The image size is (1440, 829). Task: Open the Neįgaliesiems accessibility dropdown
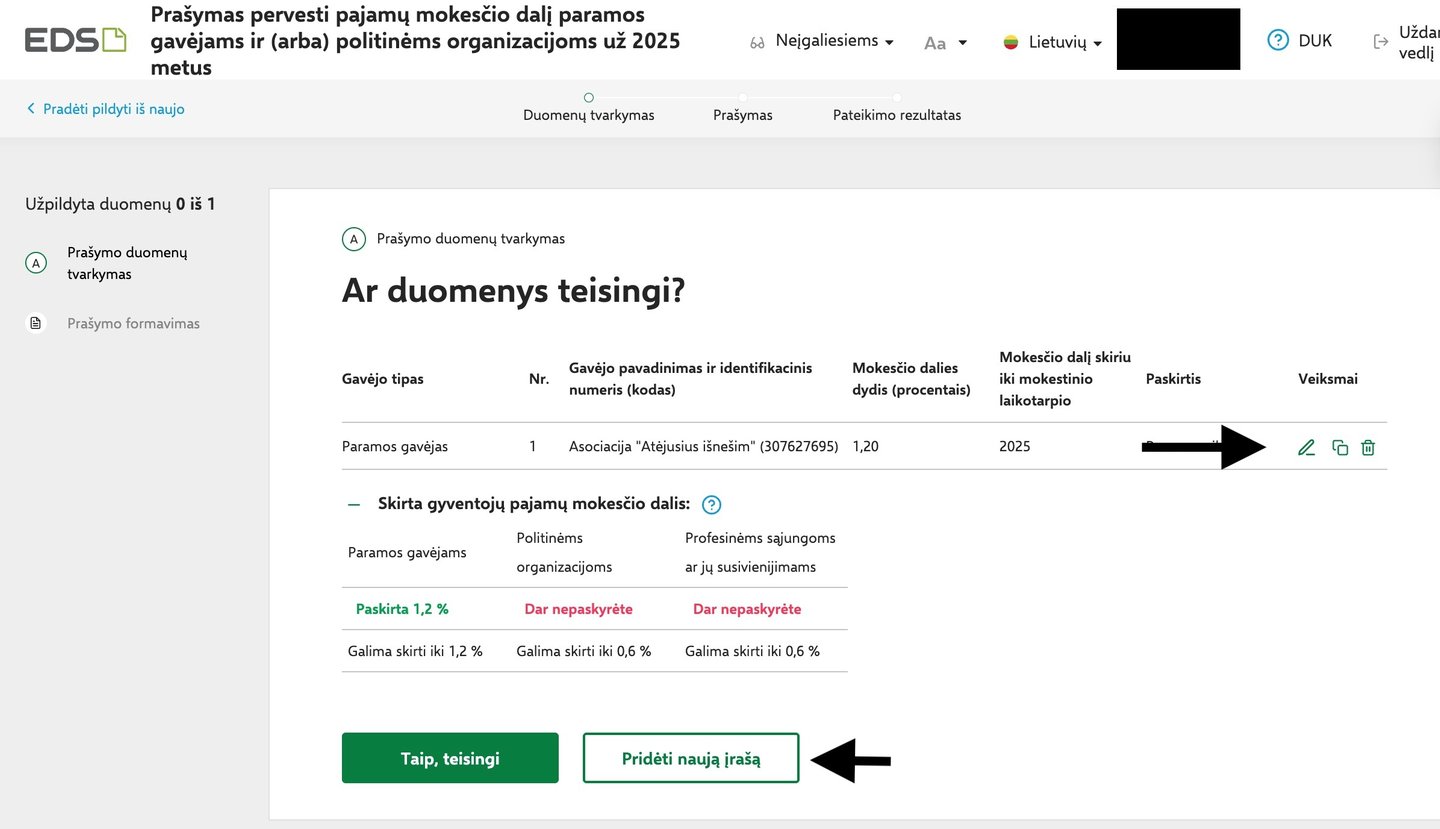[822, 41]
